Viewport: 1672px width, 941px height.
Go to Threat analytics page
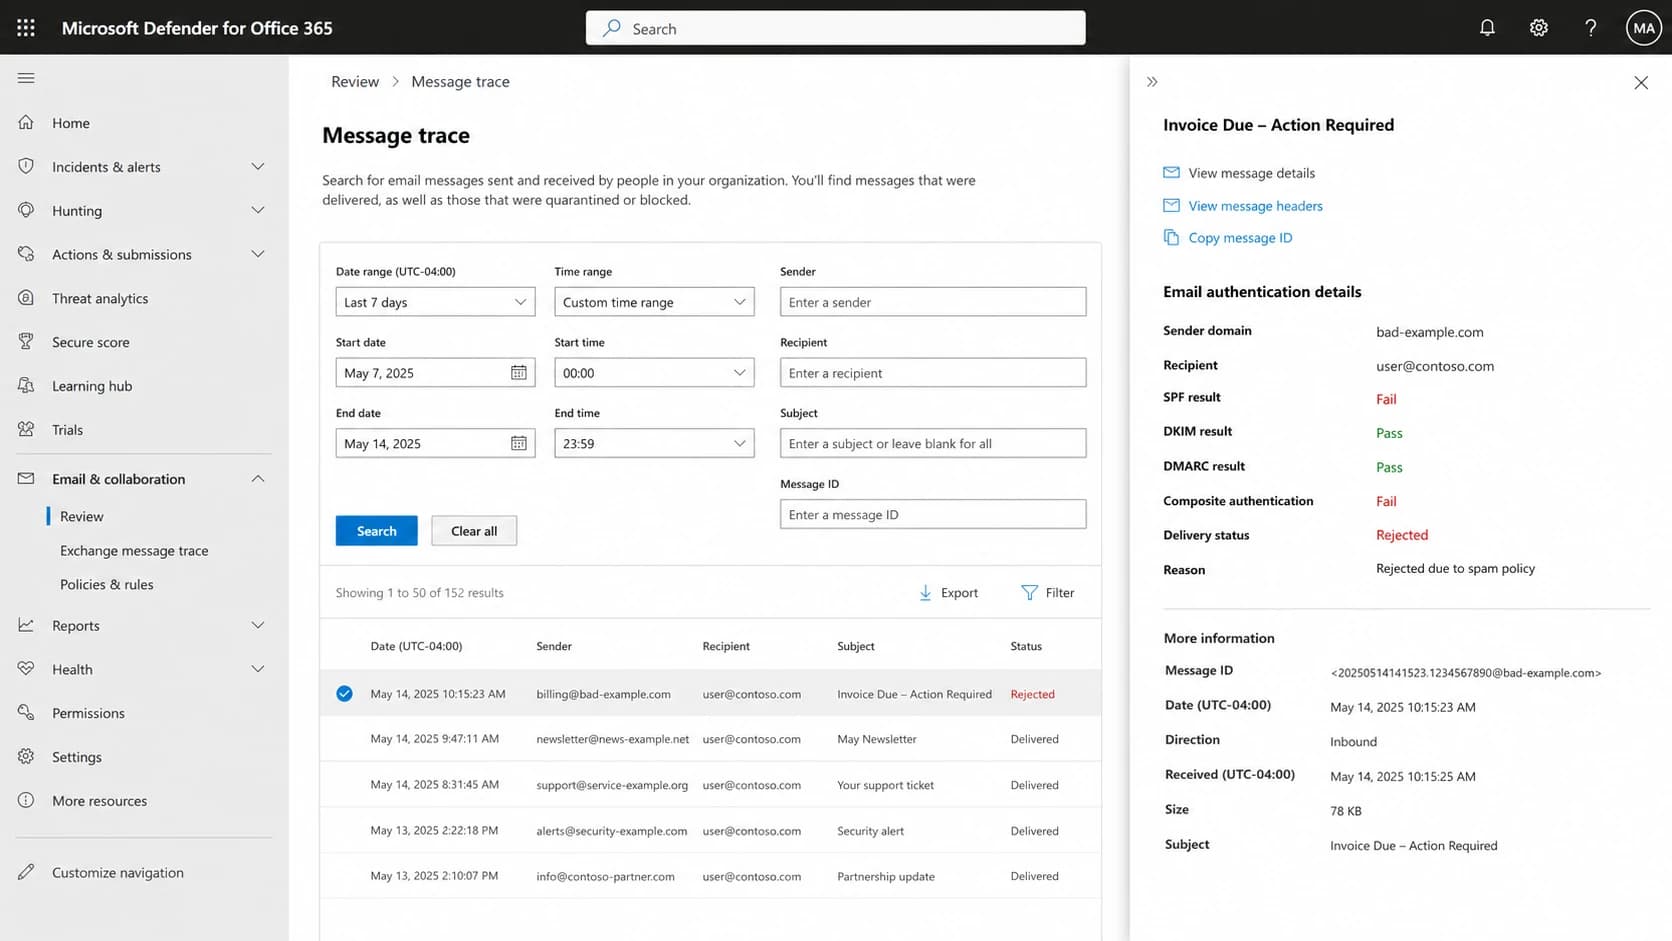pyautogui.click(x=100, y=298)
